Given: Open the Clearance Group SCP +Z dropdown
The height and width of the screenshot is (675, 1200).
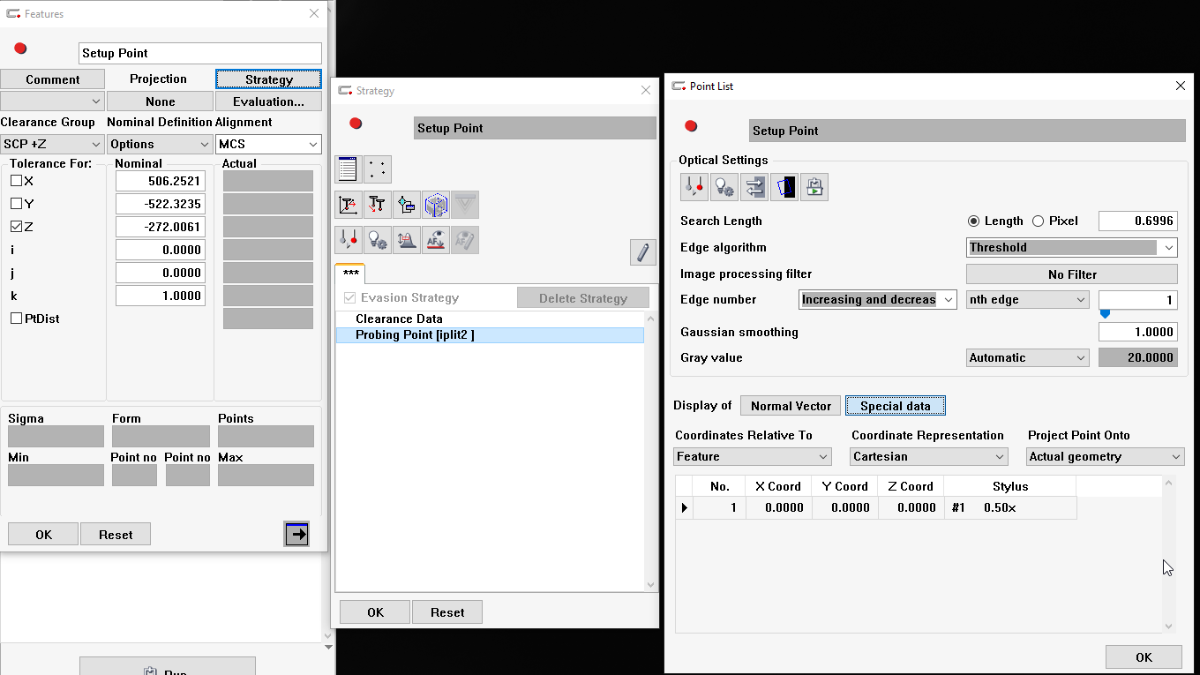Looking at the screenshot, I should coord(52,144).
